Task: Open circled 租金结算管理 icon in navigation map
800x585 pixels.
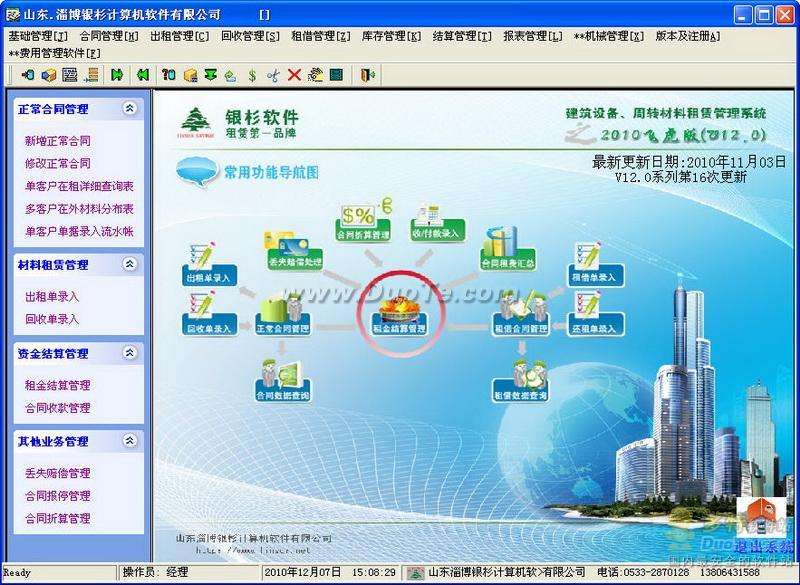Action: point(399,316)
